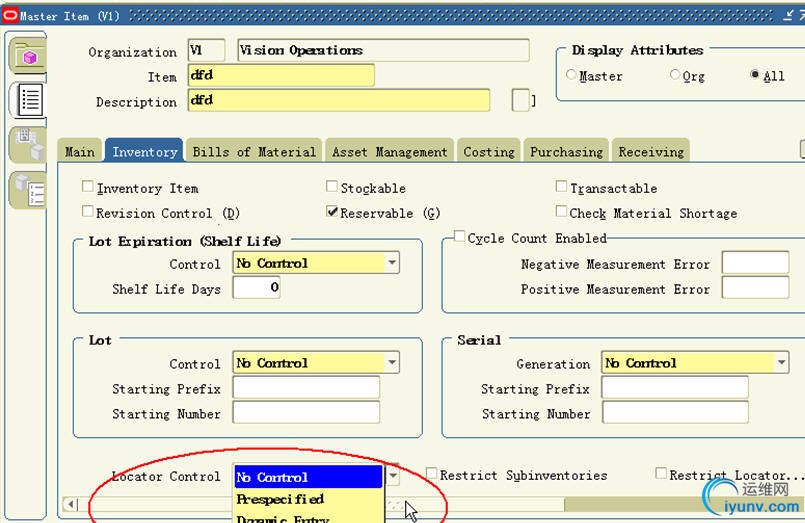Select the All display attributes radio
Screen dimensions: 805x523
(x=754, y=74)
